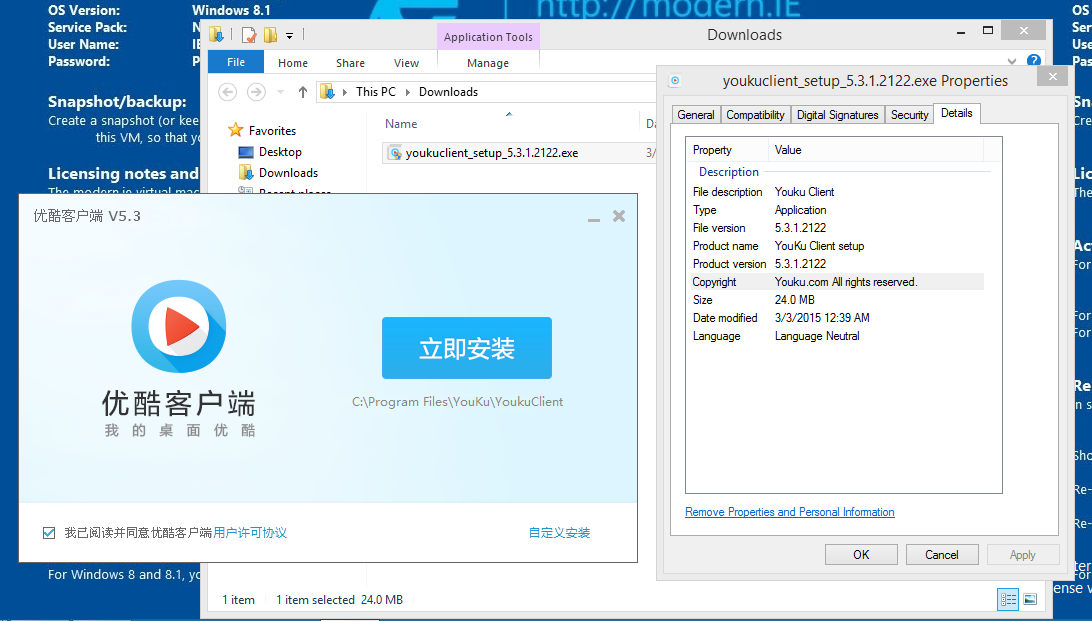Open recent locations dropdown arrow
This screenshot has height=622, width=1092.
point(280,92)
